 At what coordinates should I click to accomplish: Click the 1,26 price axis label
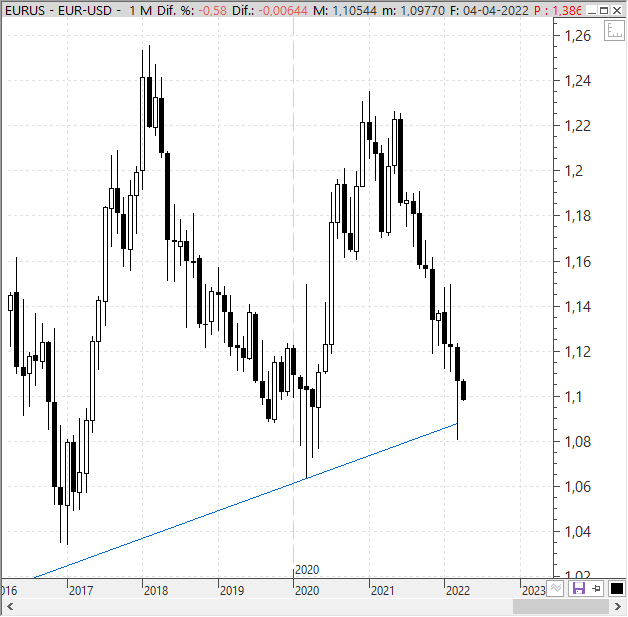(x=578, y=36)
